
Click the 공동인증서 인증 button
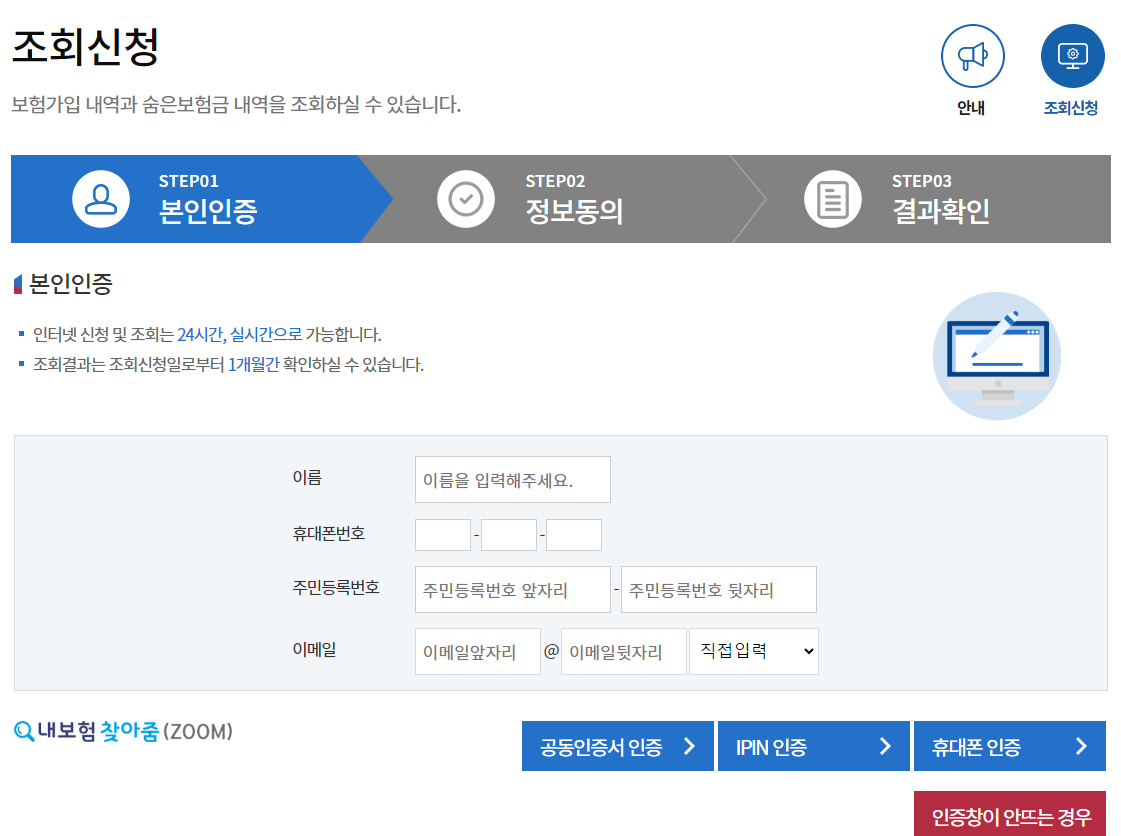[618, 746]
